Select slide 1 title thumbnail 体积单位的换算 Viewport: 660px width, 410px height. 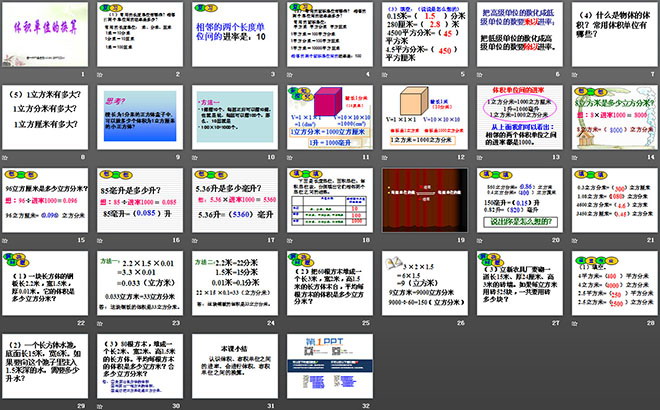45,35
